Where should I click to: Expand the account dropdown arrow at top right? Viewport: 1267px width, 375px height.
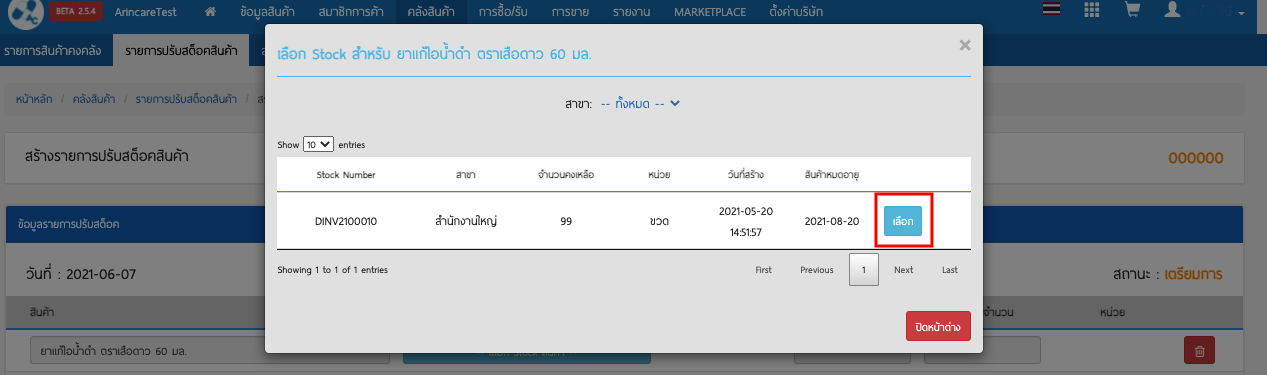coord(1241,13)
